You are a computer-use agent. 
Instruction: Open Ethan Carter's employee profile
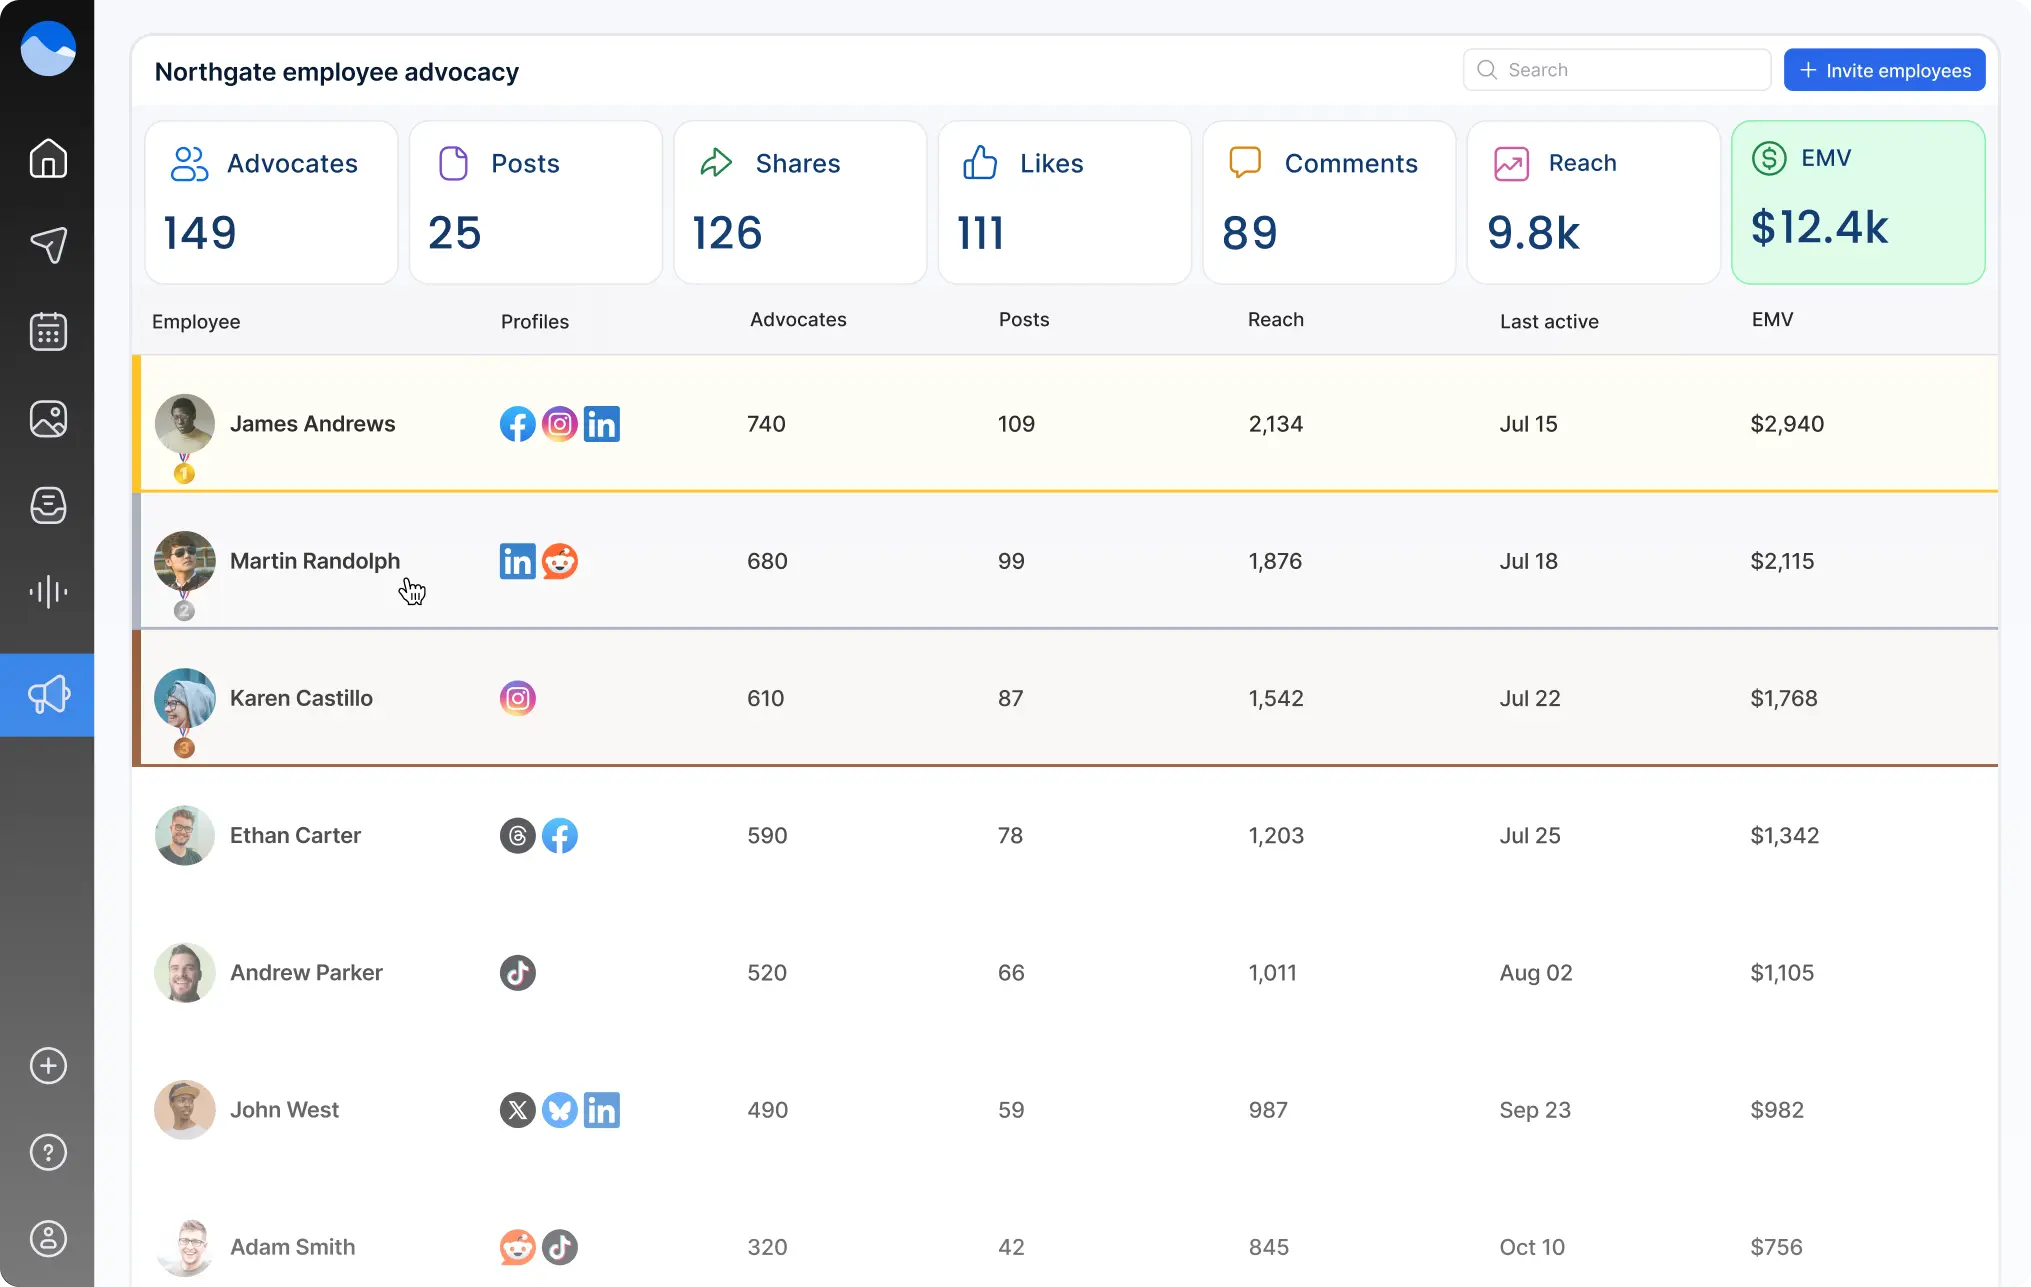tap(295, 835)
